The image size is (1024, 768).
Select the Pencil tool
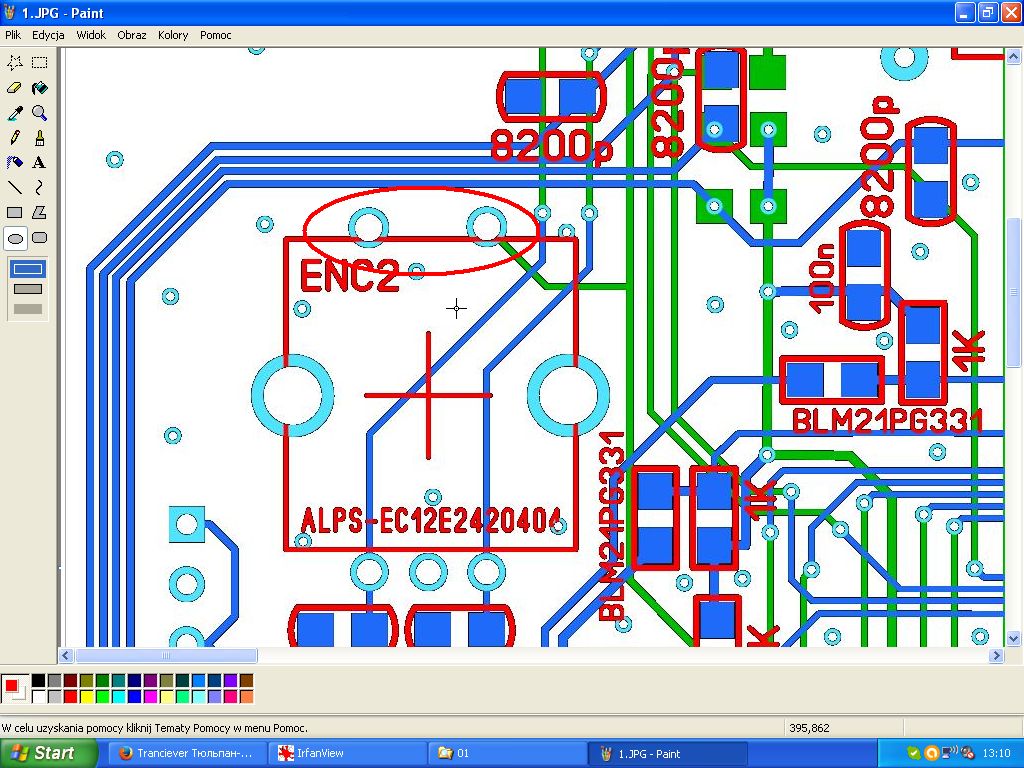15,138
